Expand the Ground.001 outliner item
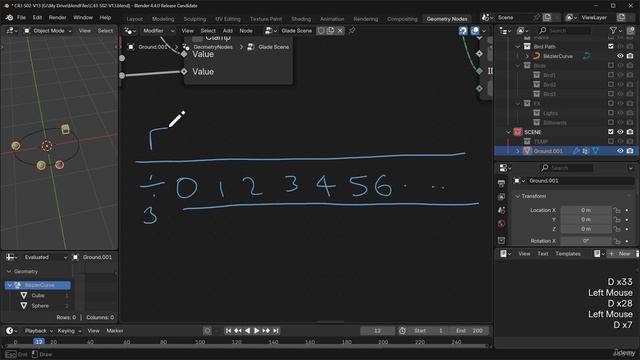 518,151
